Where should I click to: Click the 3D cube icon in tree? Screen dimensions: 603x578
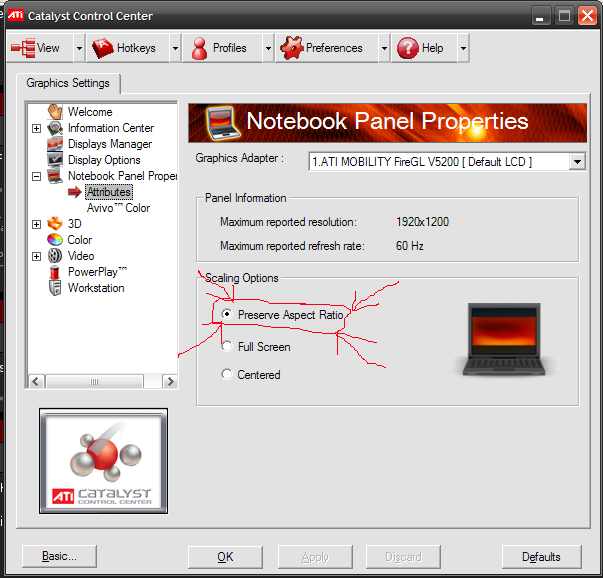(x=55, y=224)
